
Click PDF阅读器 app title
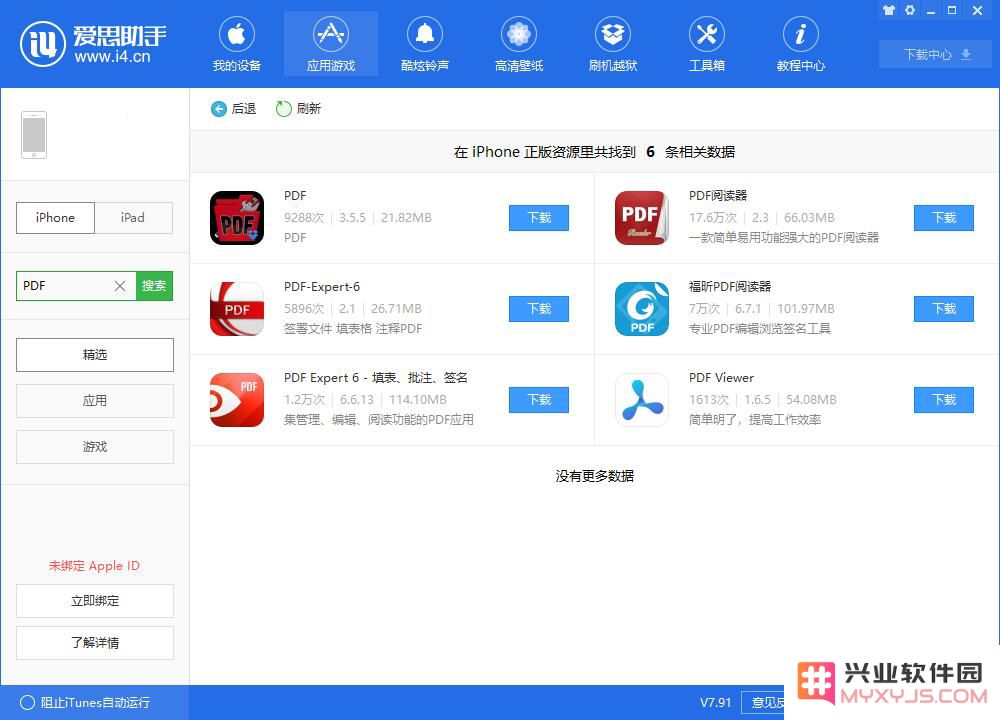click(718, 196)
